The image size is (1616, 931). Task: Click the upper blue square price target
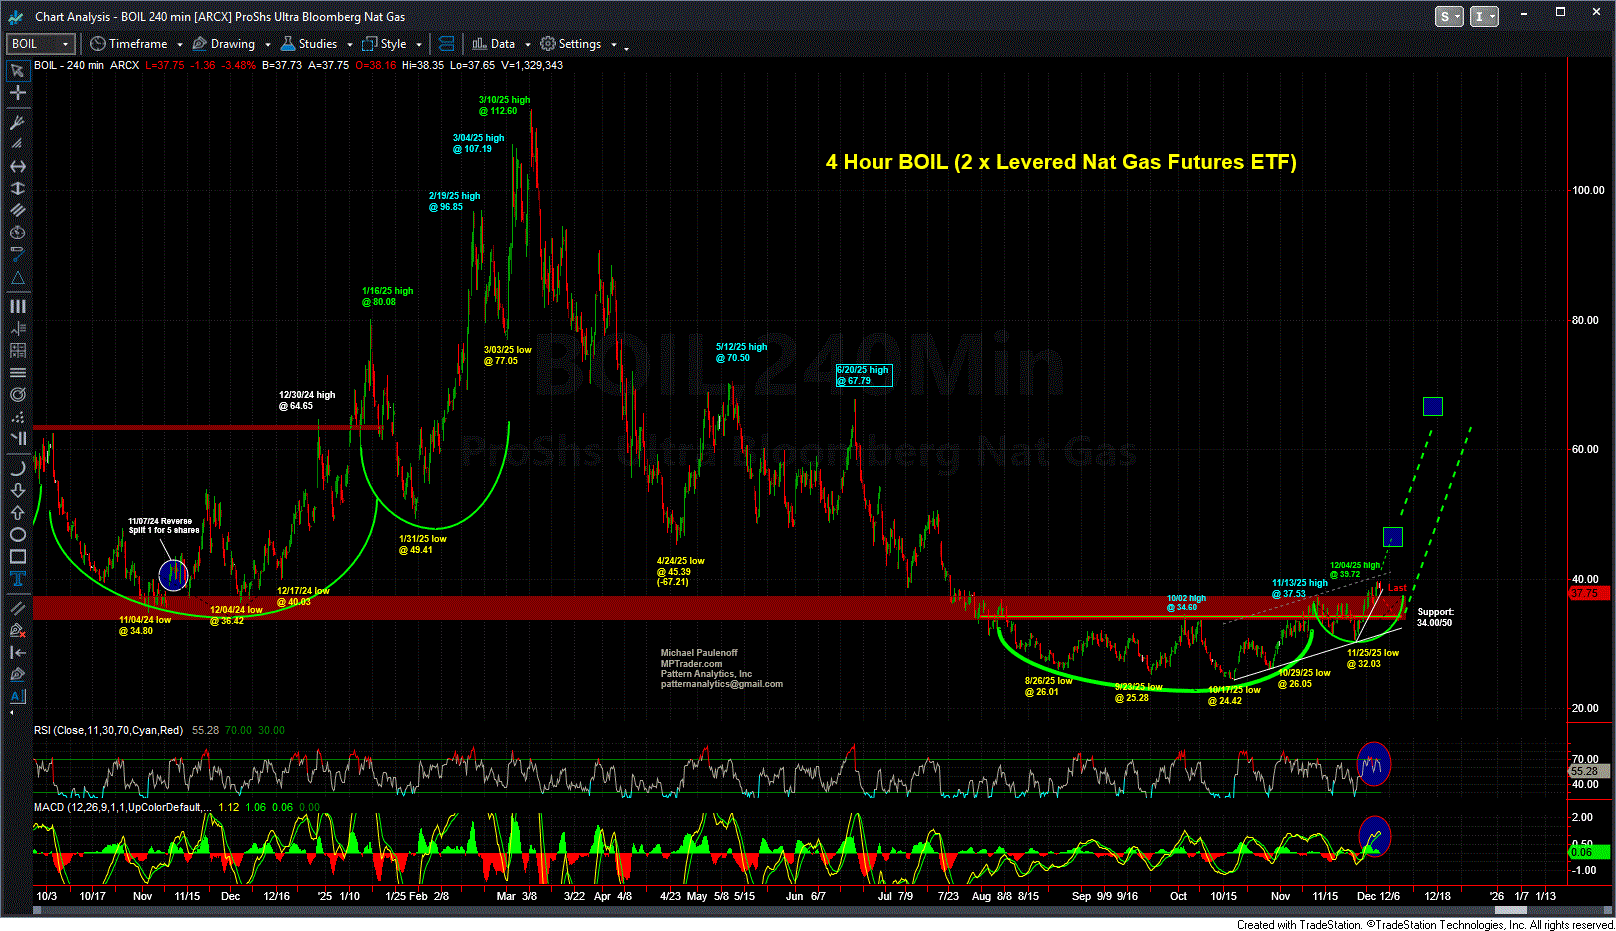[x=1432, y=406]
